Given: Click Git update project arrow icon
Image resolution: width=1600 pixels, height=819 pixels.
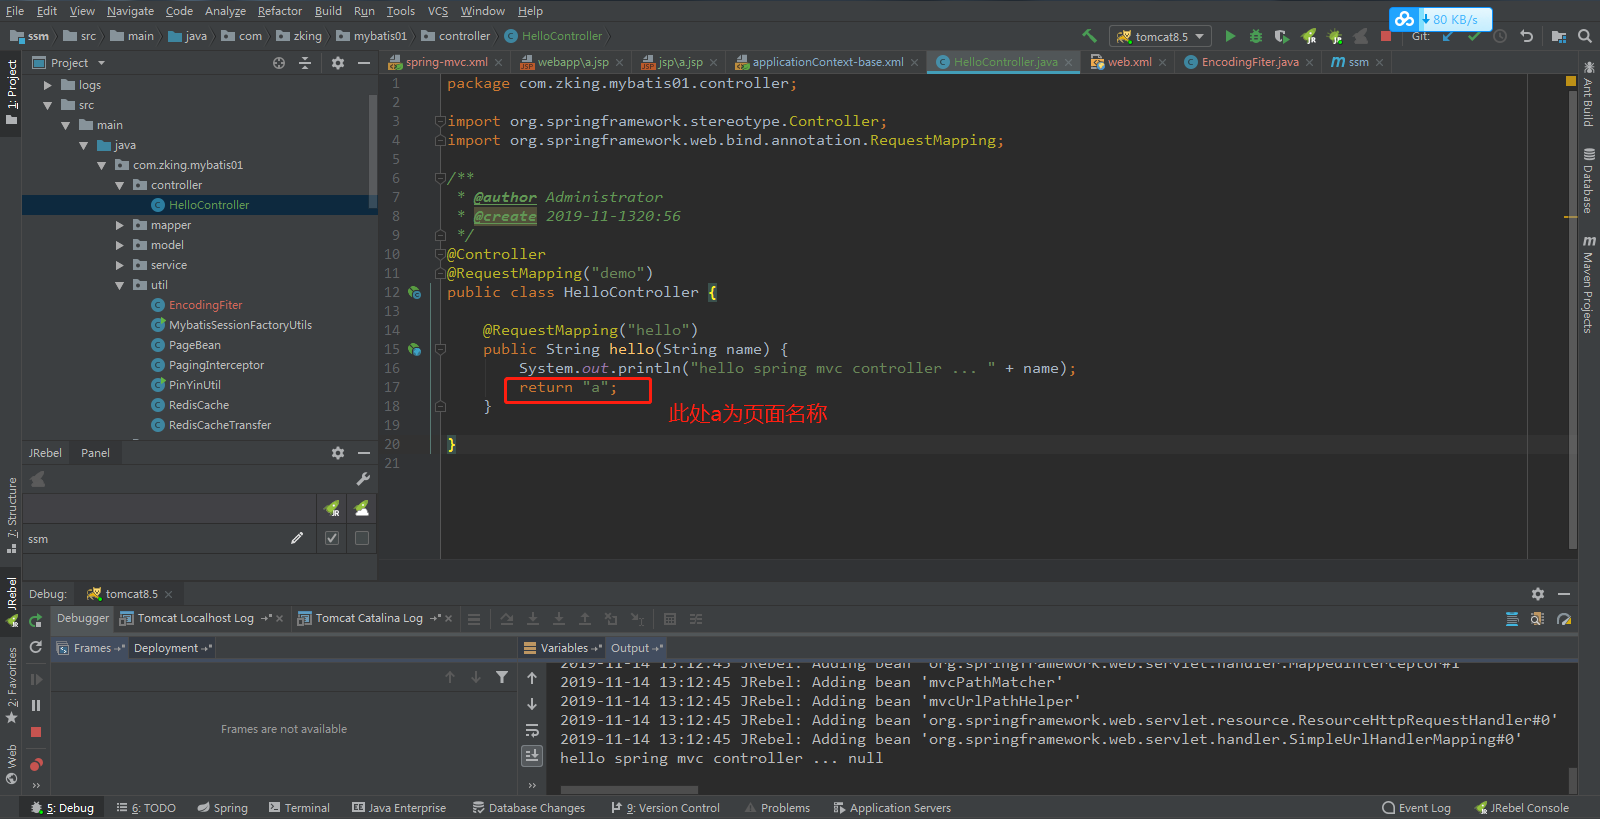Looking at the screenshot, I should coord(1447,36).
